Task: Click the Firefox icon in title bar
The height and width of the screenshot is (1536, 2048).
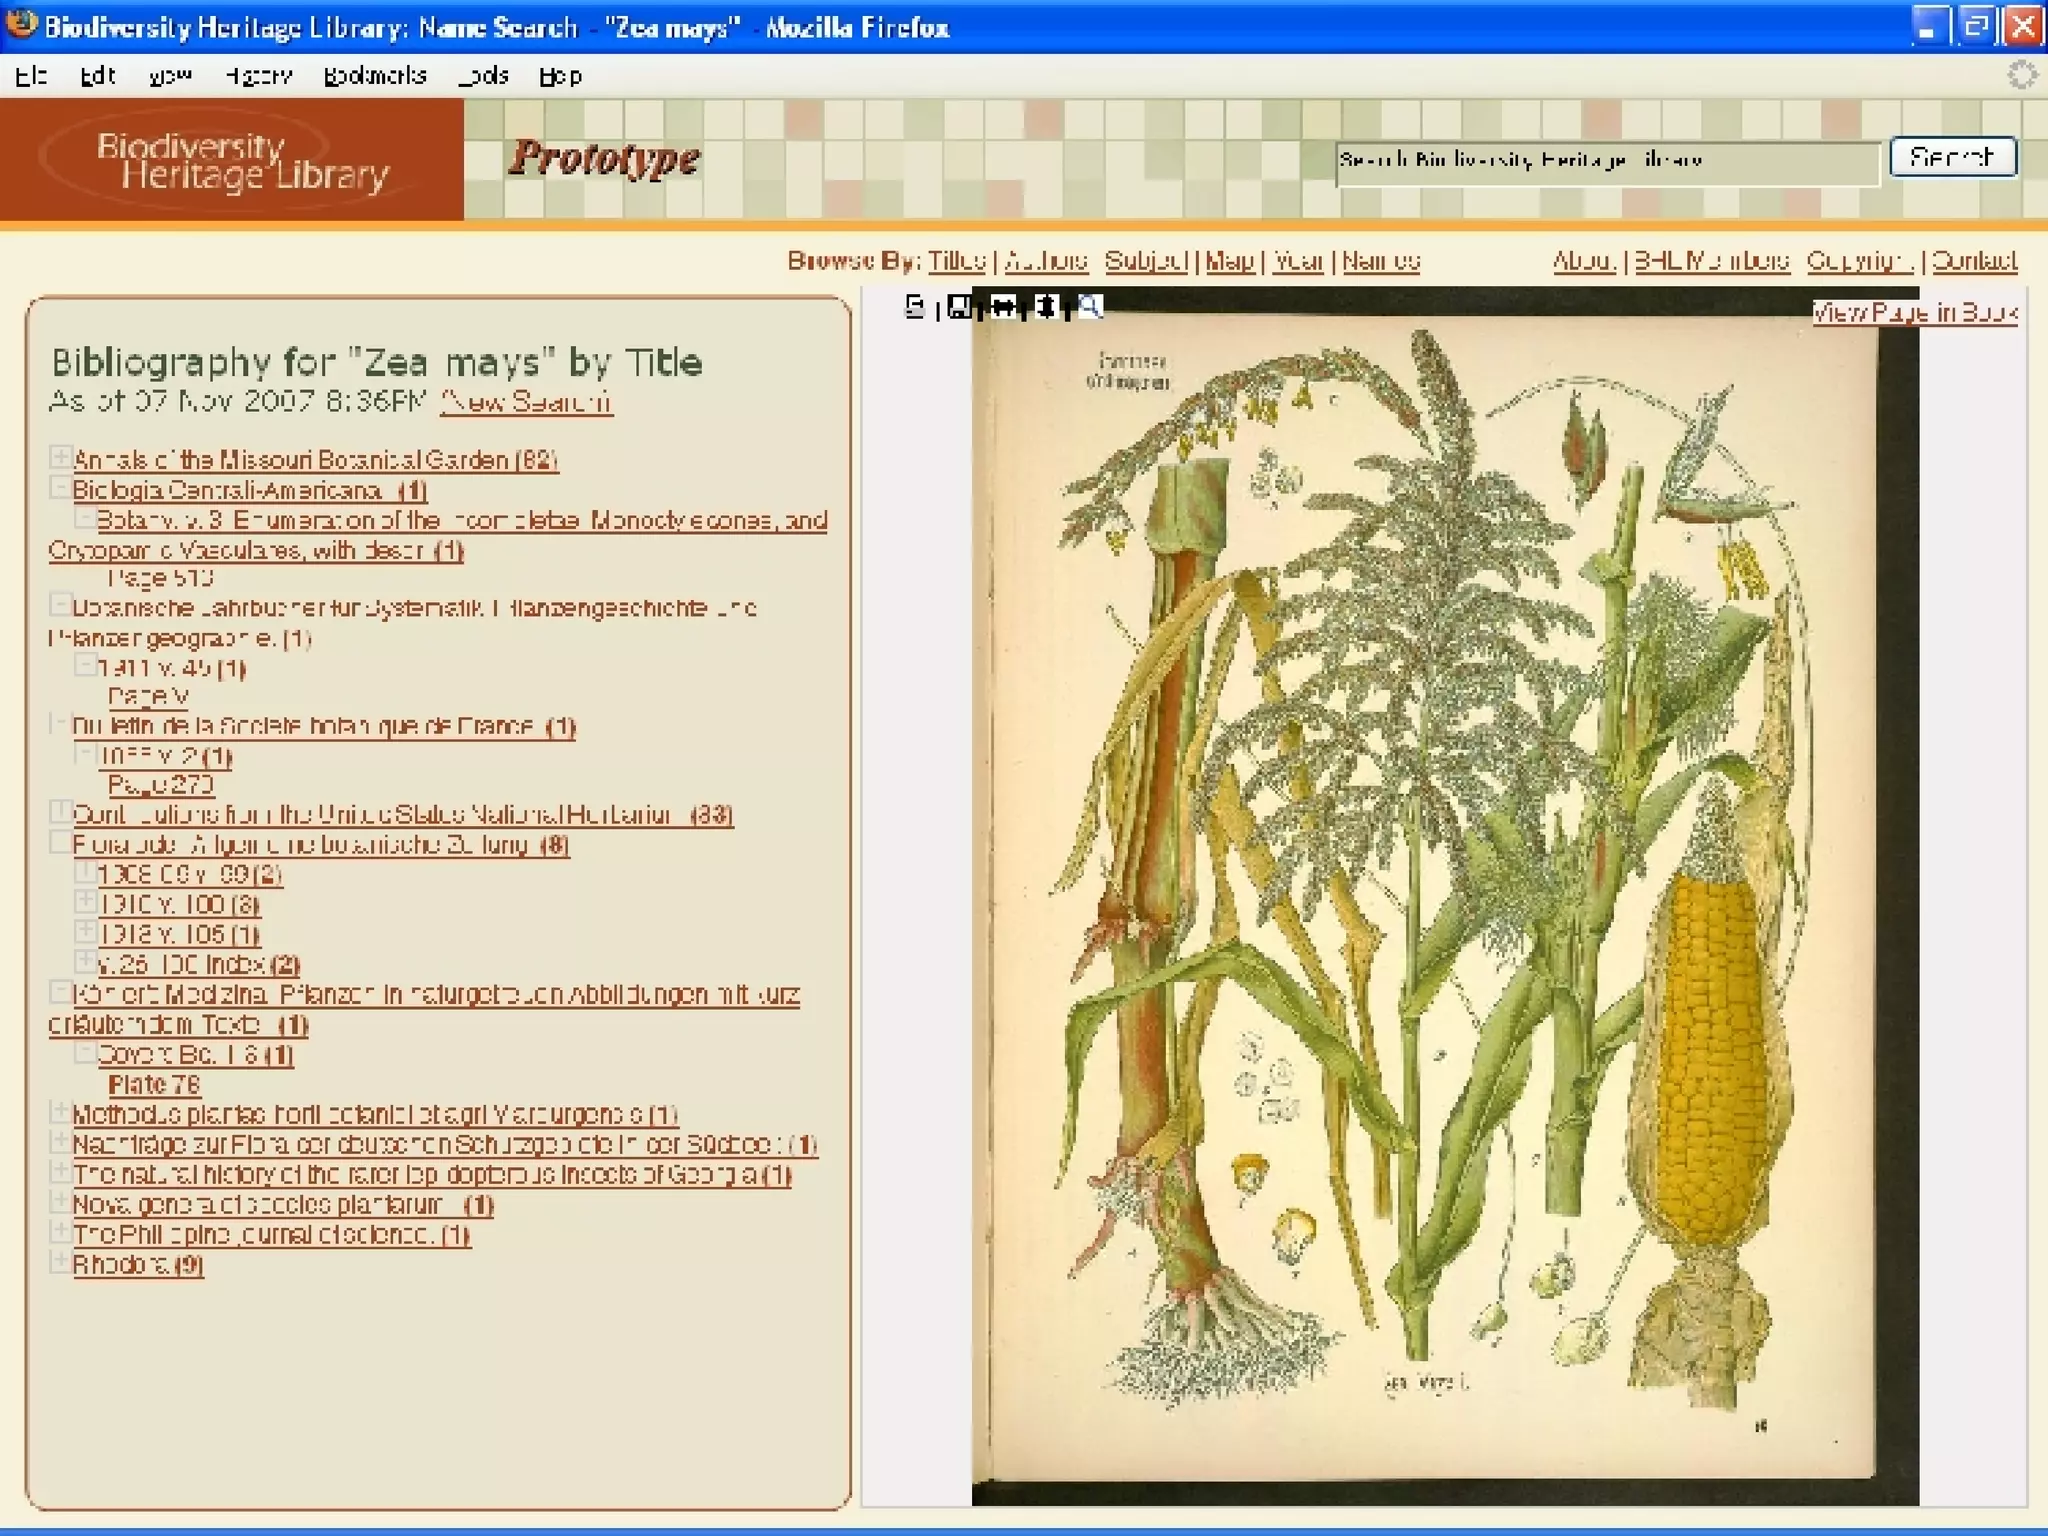Action: click(21, 25)
